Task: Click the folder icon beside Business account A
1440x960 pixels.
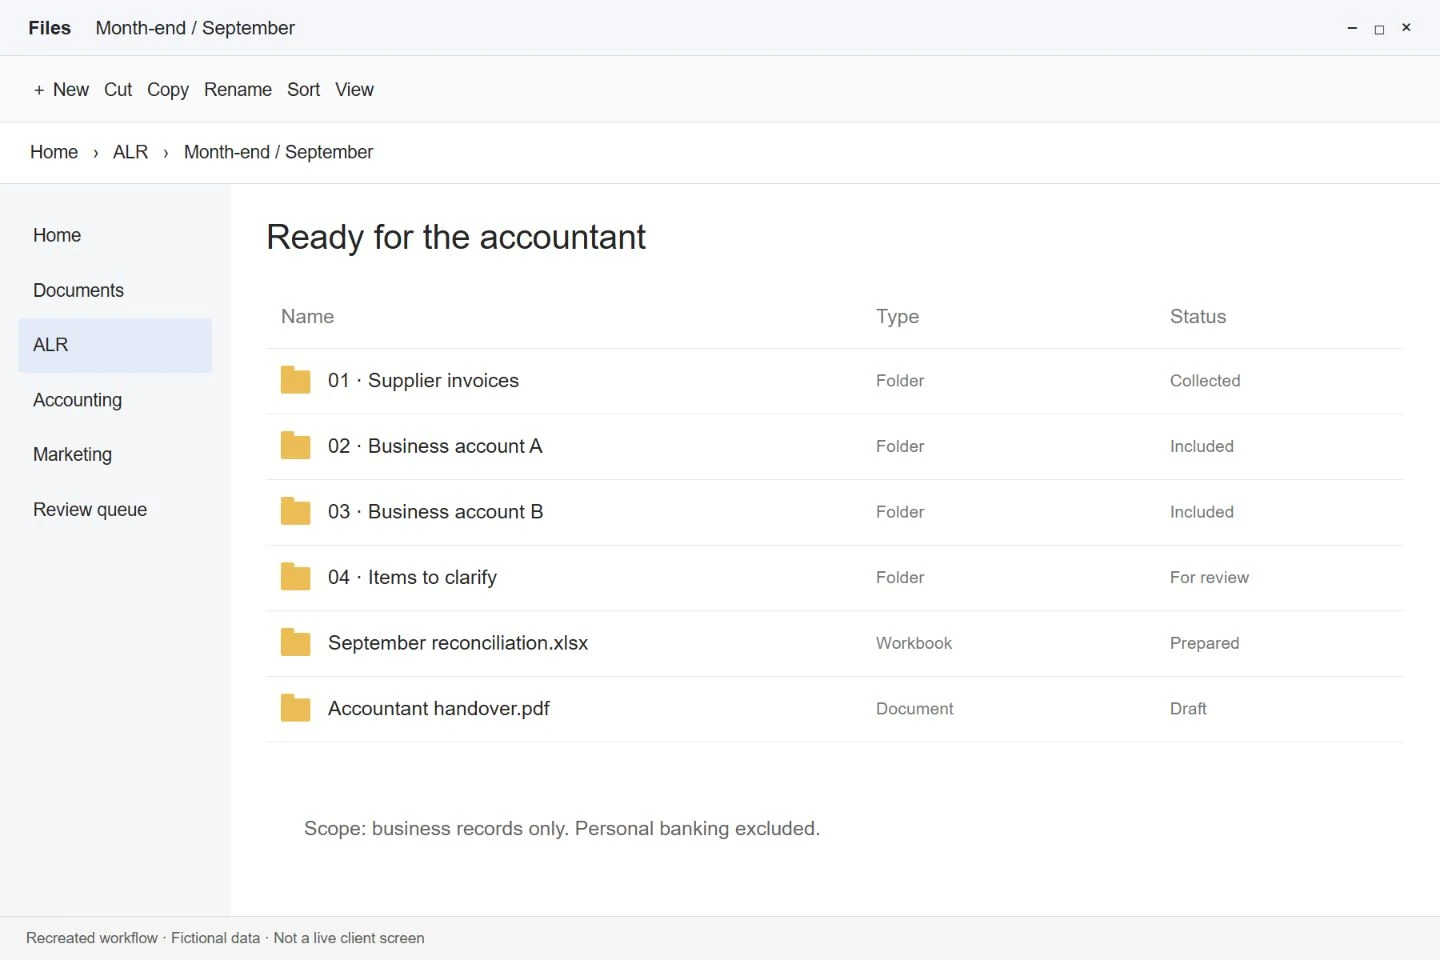Action: pos(295,446)
